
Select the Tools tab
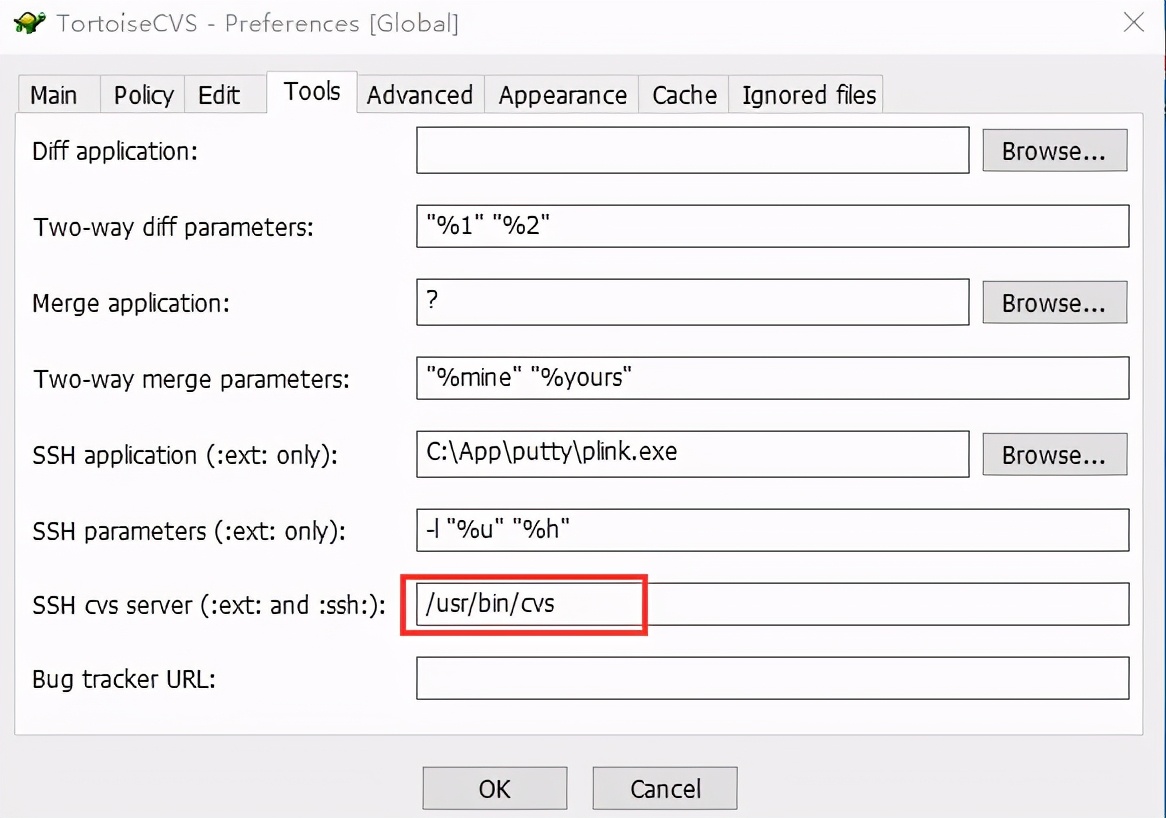312,92
